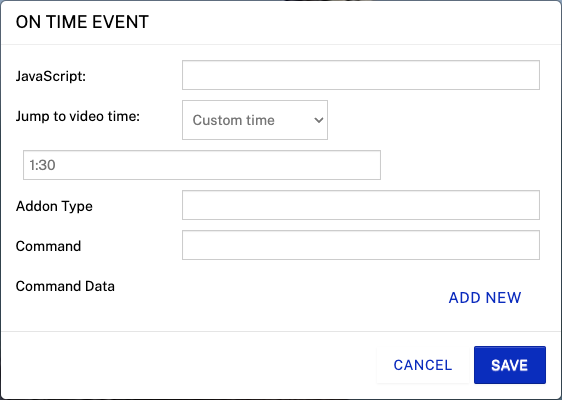Save the On Time Event settings
Viewport: 562px width, 400px height.
coord(510,365)
